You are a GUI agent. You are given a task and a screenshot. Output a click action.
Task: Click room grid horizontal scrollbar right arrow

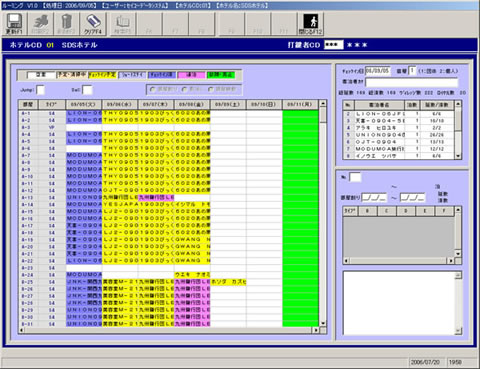click(316, 330)
